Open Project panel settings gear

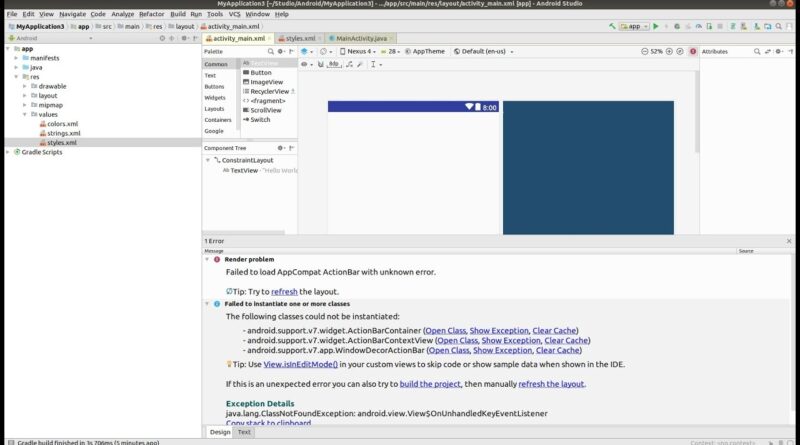pos(184,38)
